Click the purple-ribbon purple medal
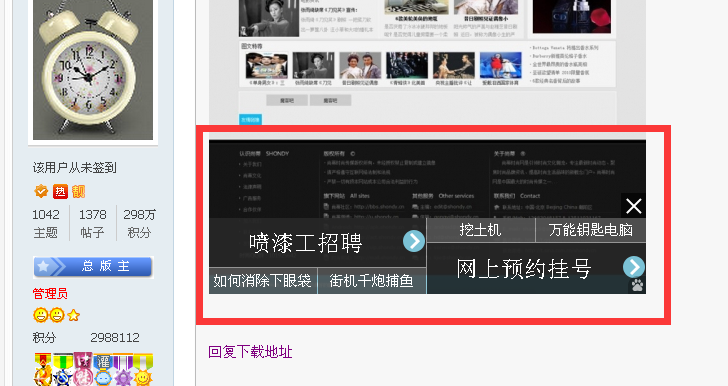The height and width of the screenshot is (386, 728). click(123, 370)
